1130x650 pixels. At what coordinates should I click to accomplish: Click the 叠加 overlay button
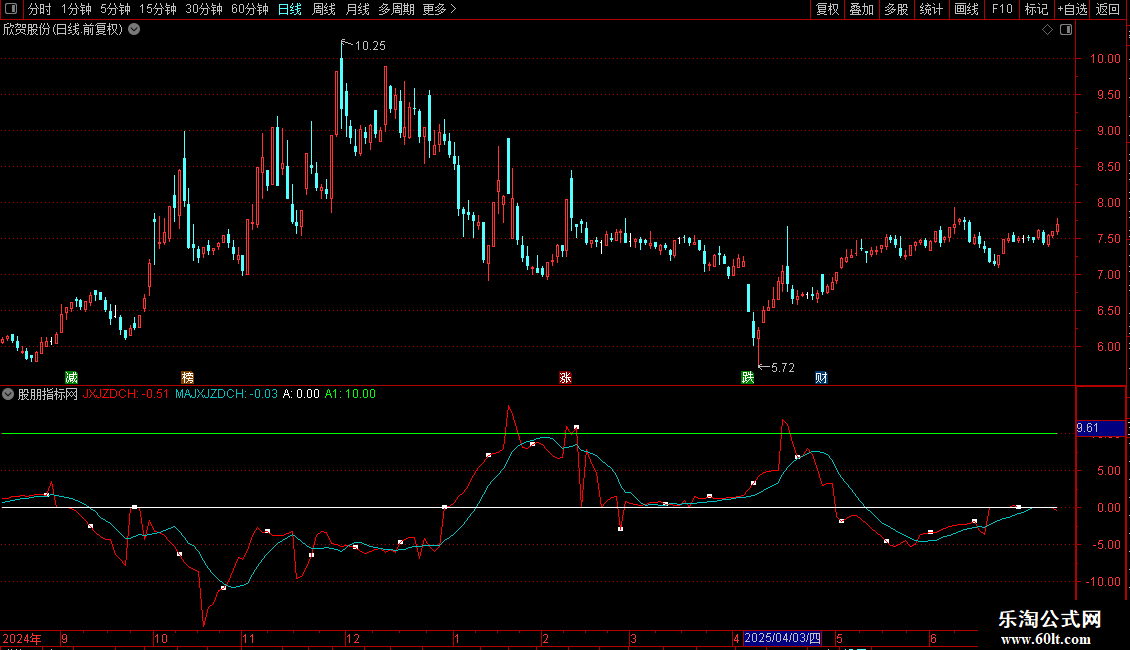tap(861, 9)
